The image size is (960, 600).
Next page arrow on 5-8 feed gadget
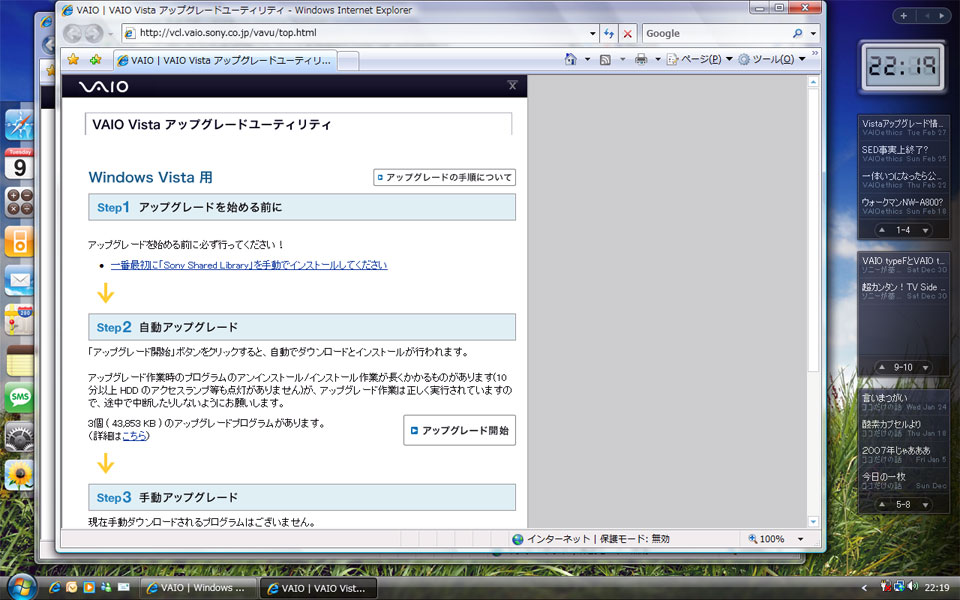pos(925,504)
